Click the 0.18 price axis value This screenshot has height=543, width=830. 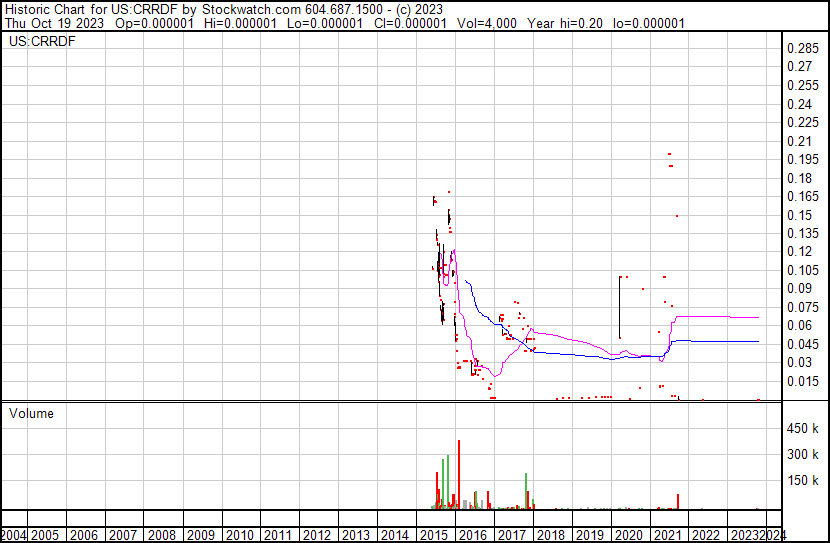(x=799, y=178)
